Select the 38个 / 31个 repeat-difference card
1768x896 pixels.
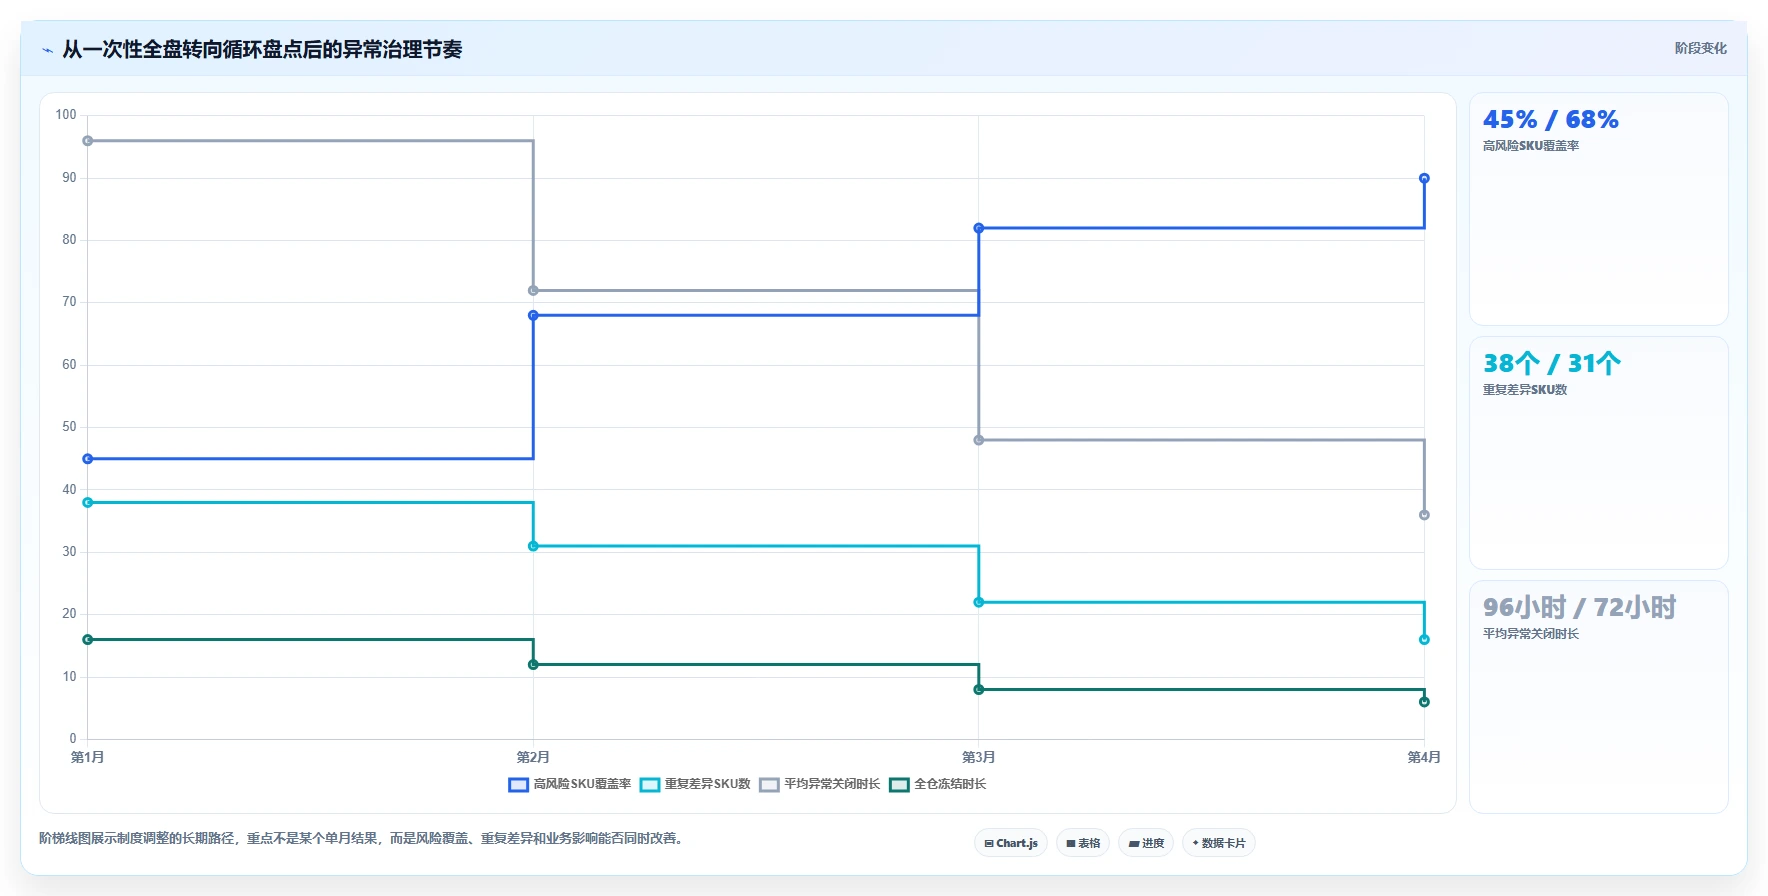tap(1599, 453)
